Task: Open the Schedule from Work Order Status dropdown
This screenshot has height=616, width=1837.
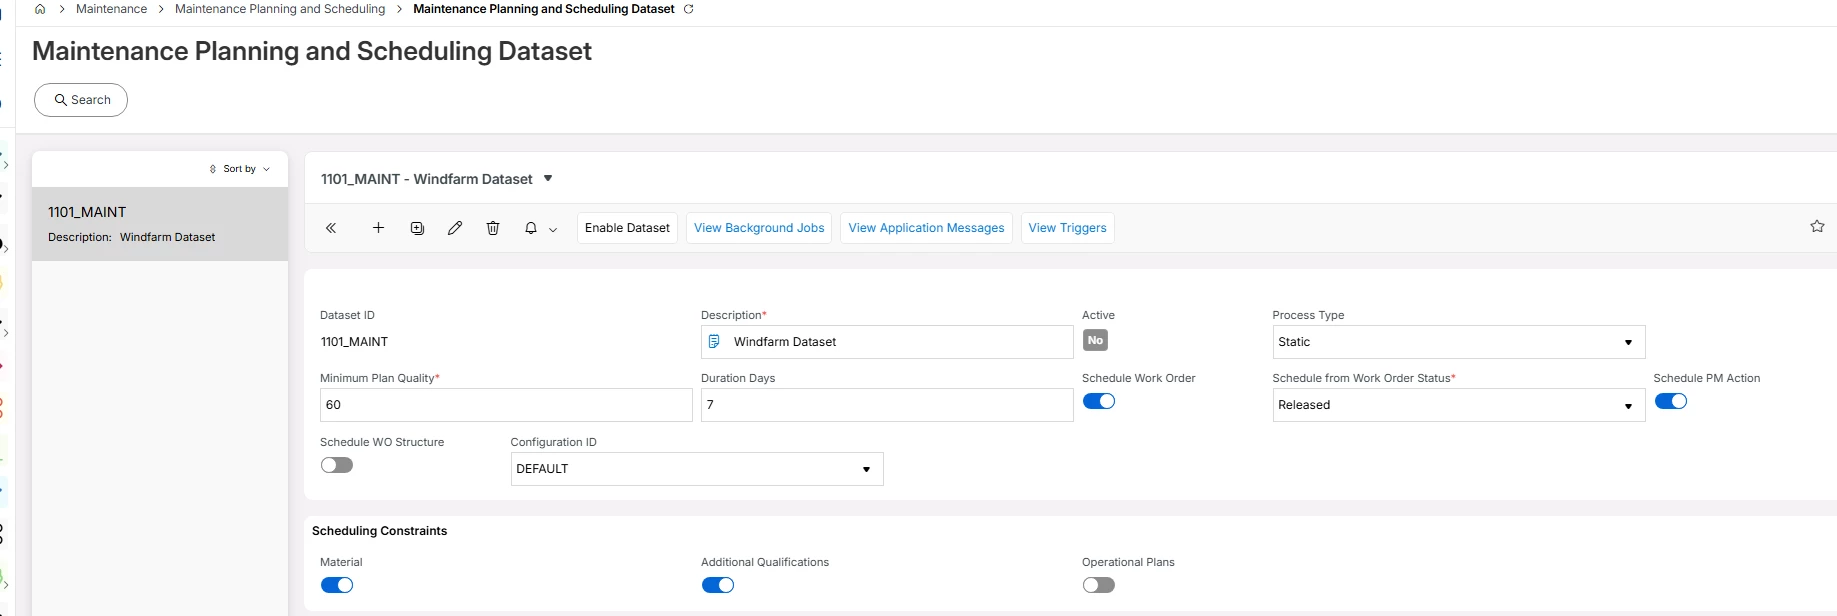Action: [x=1458, y=405]
